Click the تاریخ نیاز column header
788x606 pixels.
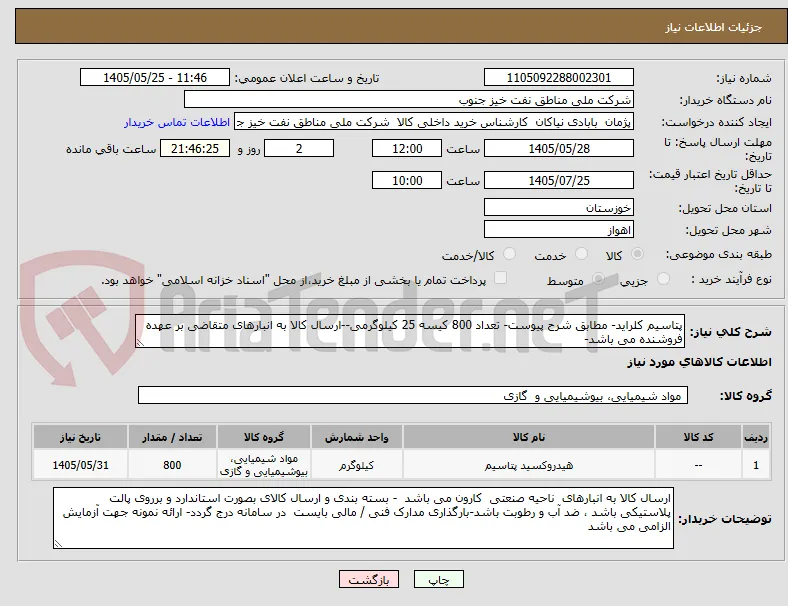point(80,437)
